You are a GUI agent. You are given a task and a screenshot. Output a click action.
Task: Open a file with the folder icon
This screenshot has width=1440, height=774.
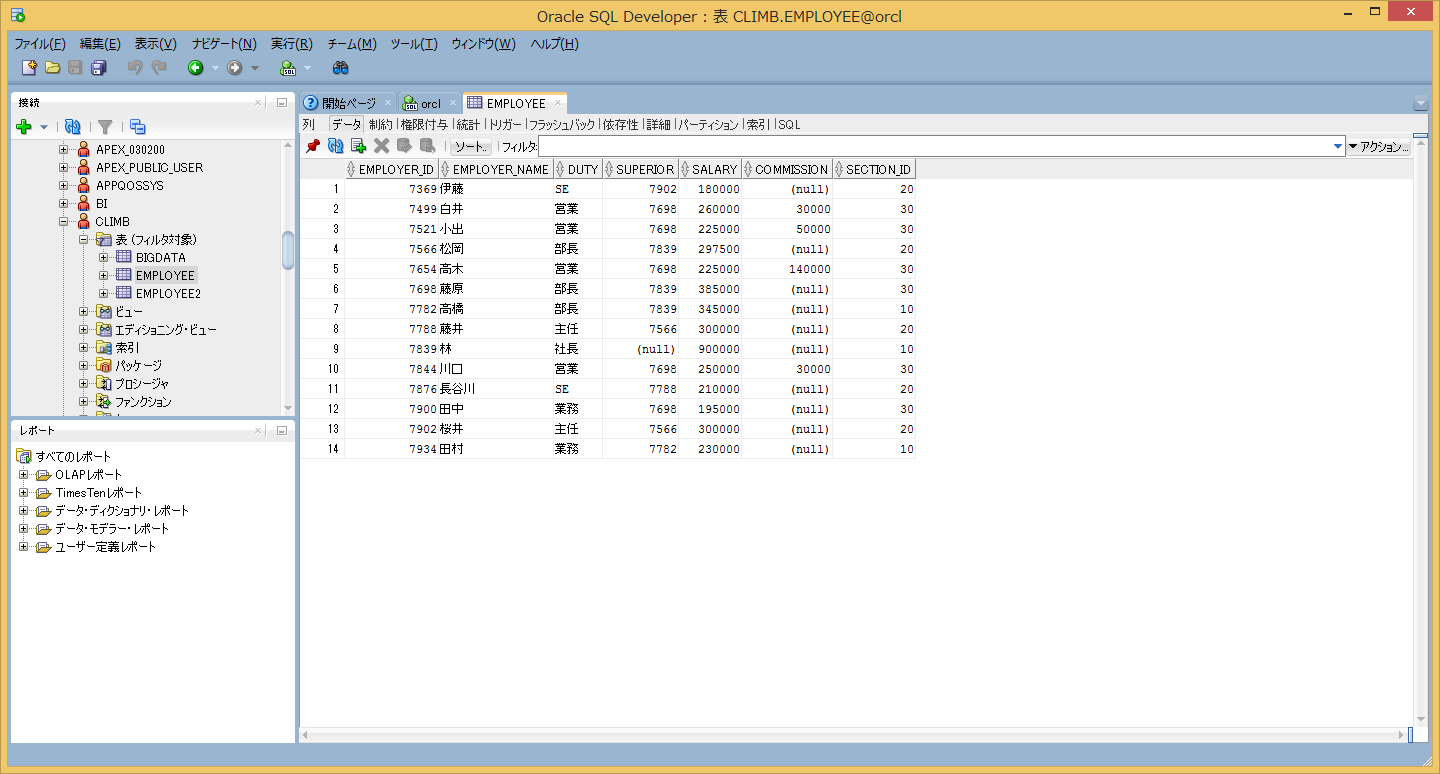click(53, 68)
